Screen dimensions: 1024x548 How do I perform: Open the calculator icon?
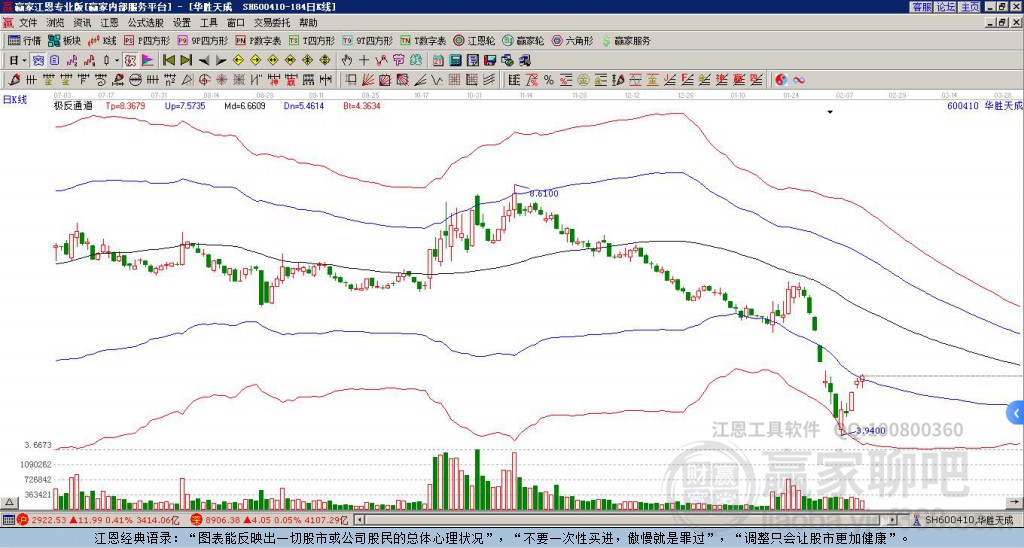pos(455,61)
